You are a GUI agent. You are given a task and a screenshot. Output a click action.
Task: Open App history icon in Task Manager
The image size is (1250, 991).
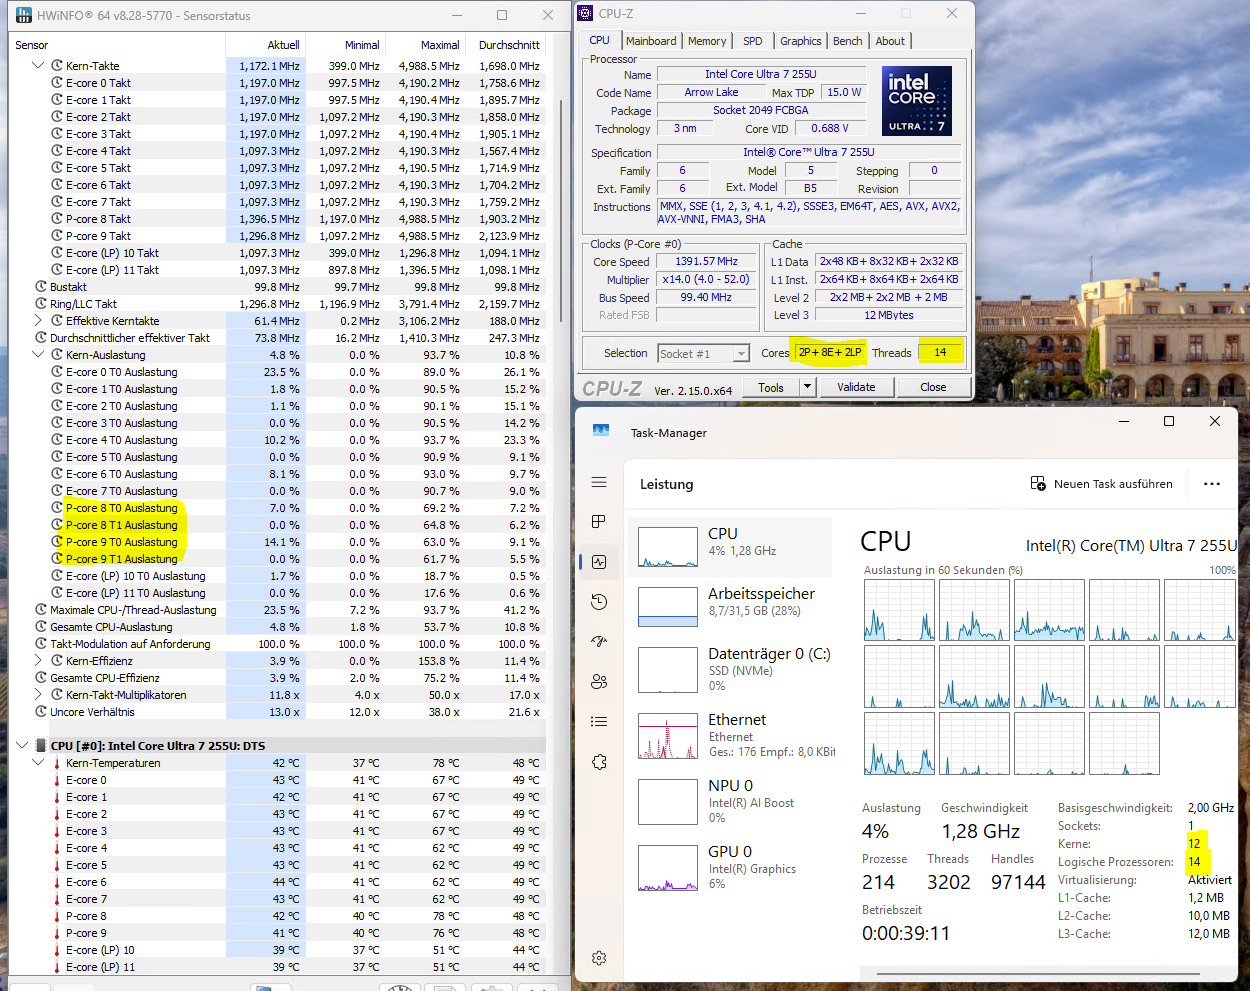(599, 601)
